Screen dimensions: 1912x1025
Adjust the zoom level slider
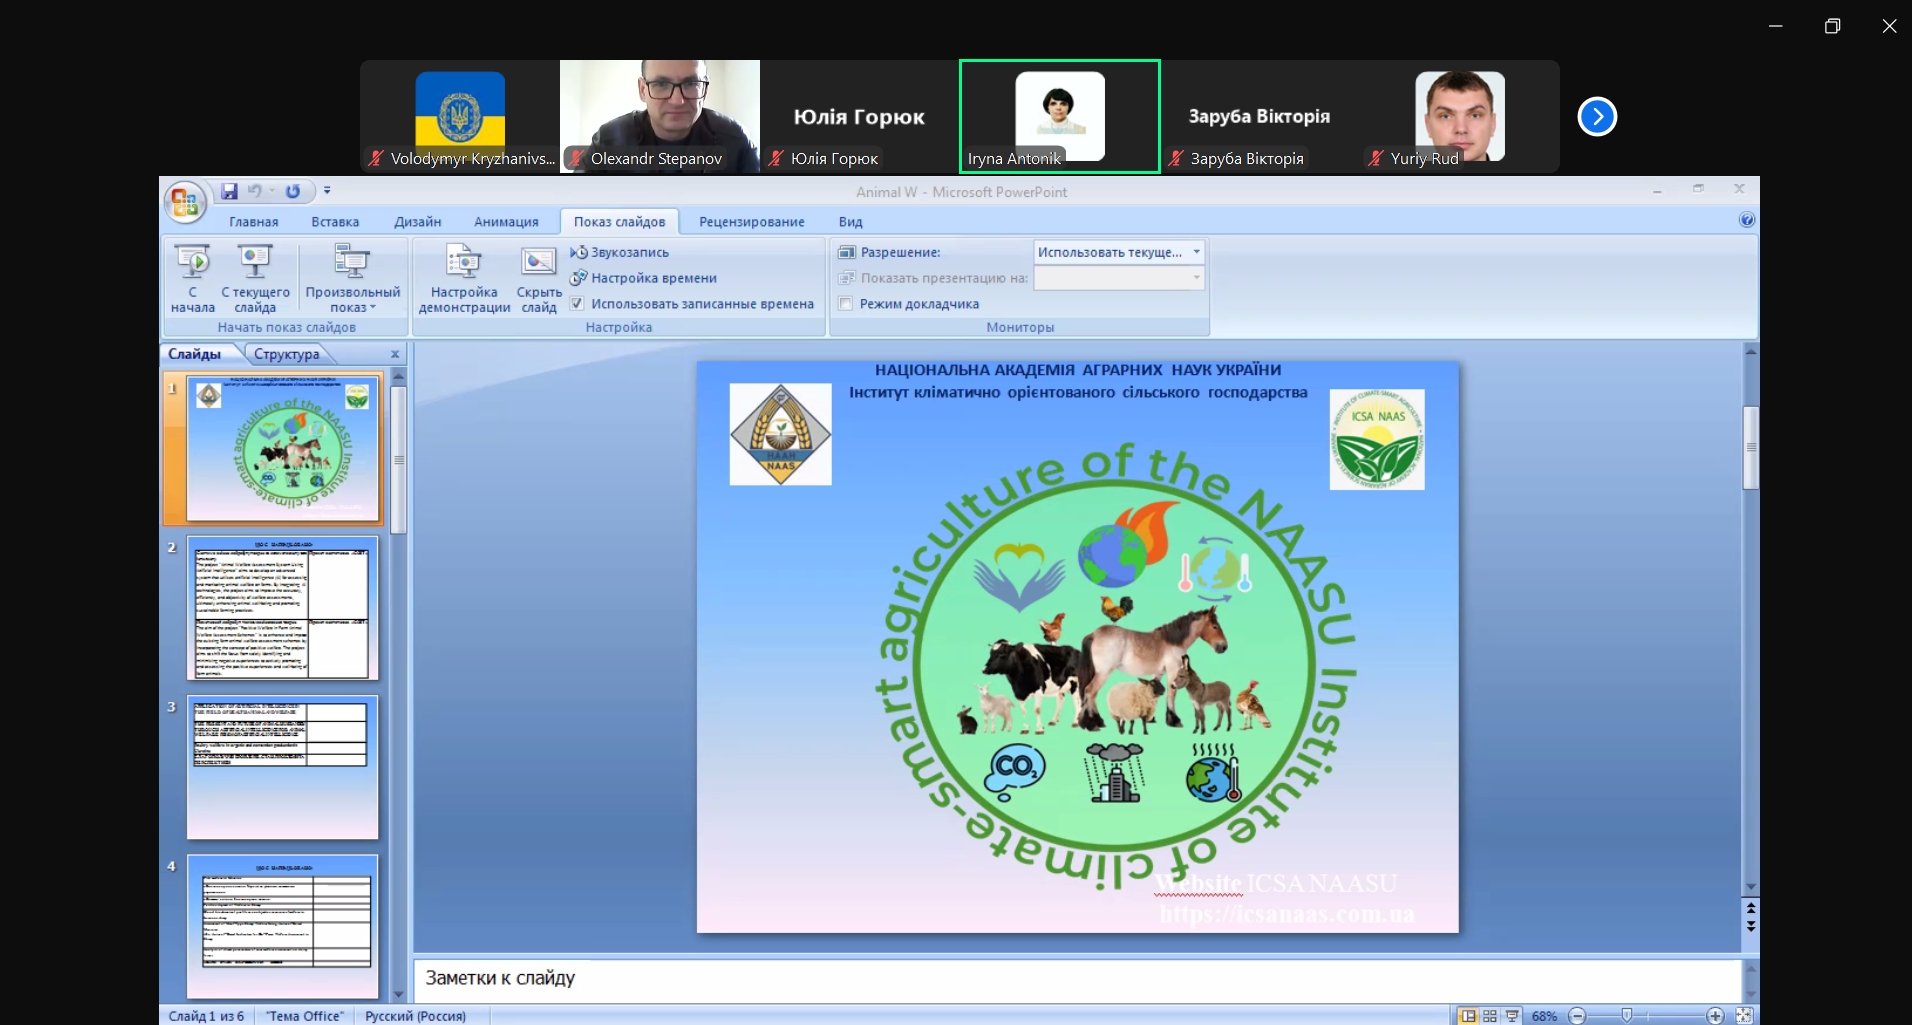click(x=1627, y=1016)
